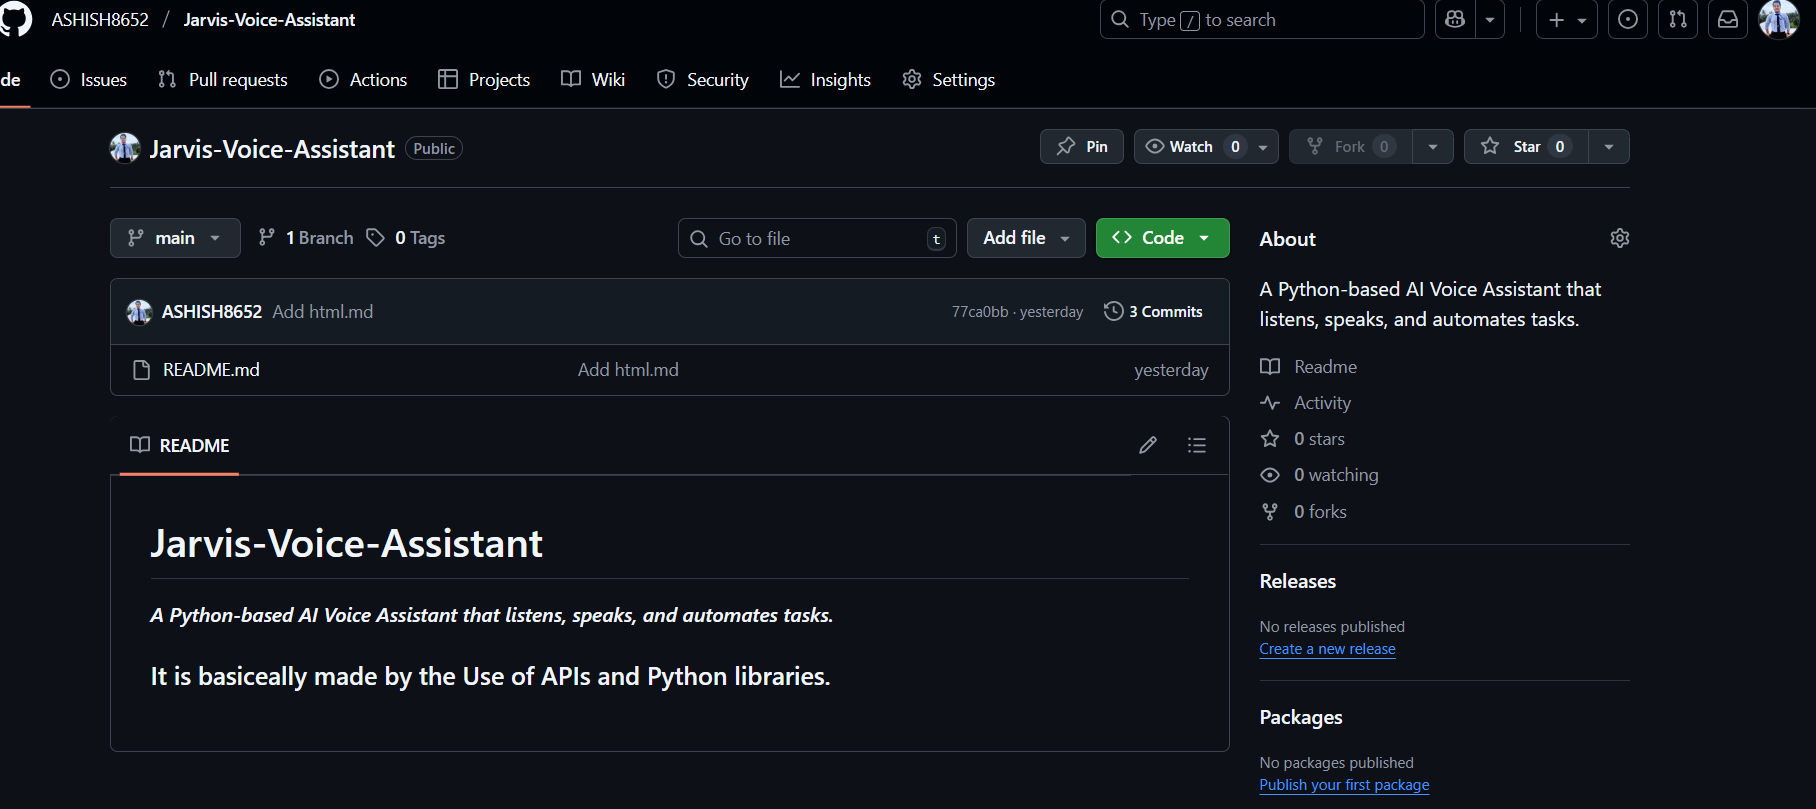Open the latest commit message Add html.md in header
This screenshot has height=809, width=1816.
click(323, 312)
